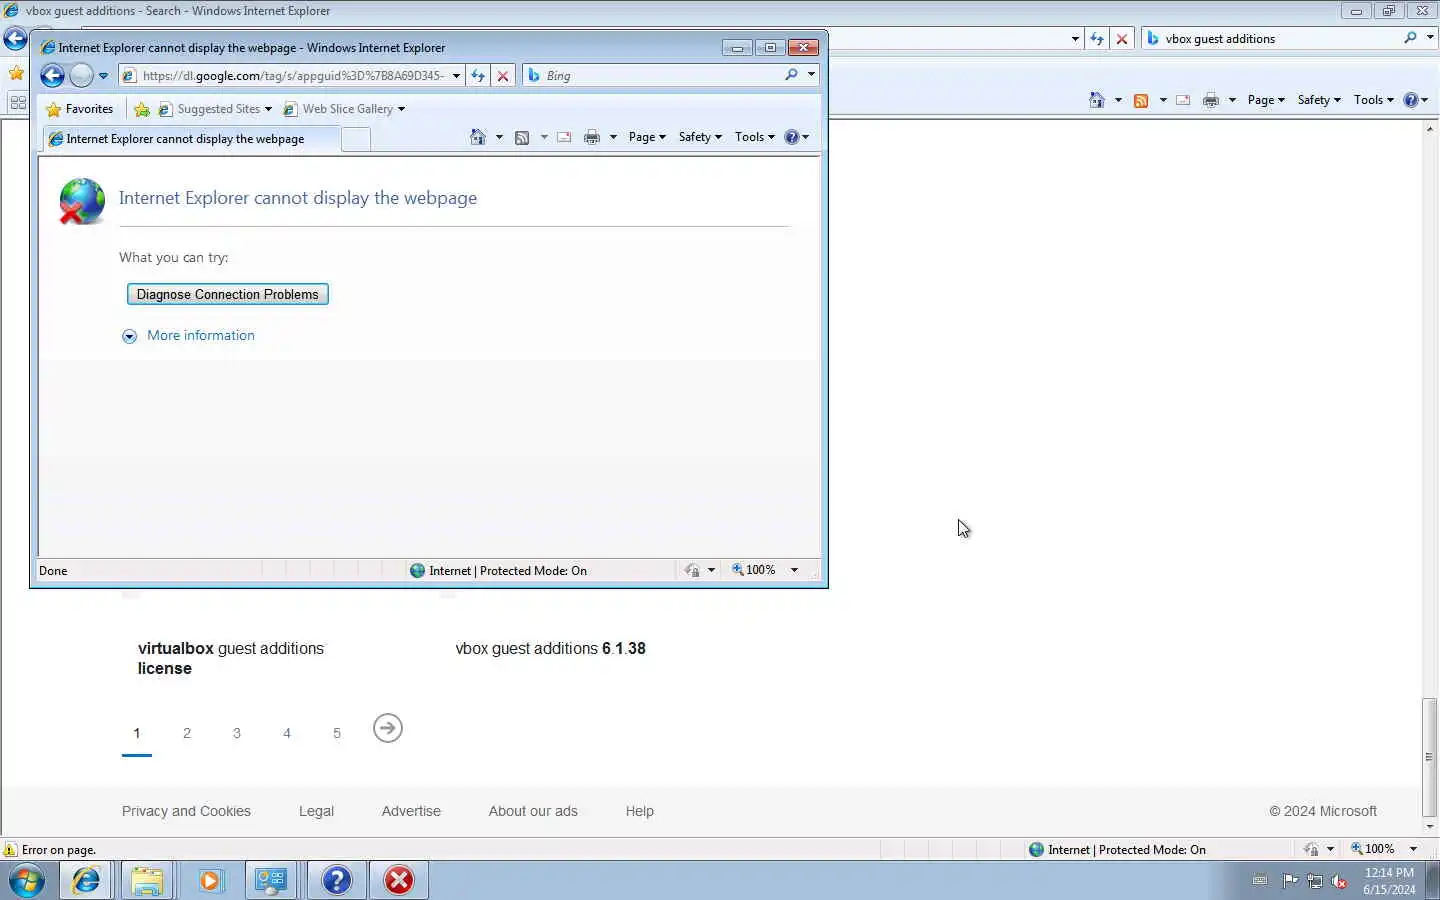Open Windows Explorer from taskbar
The width and height of the screenshot is (1440, 900).
(147, 881)
